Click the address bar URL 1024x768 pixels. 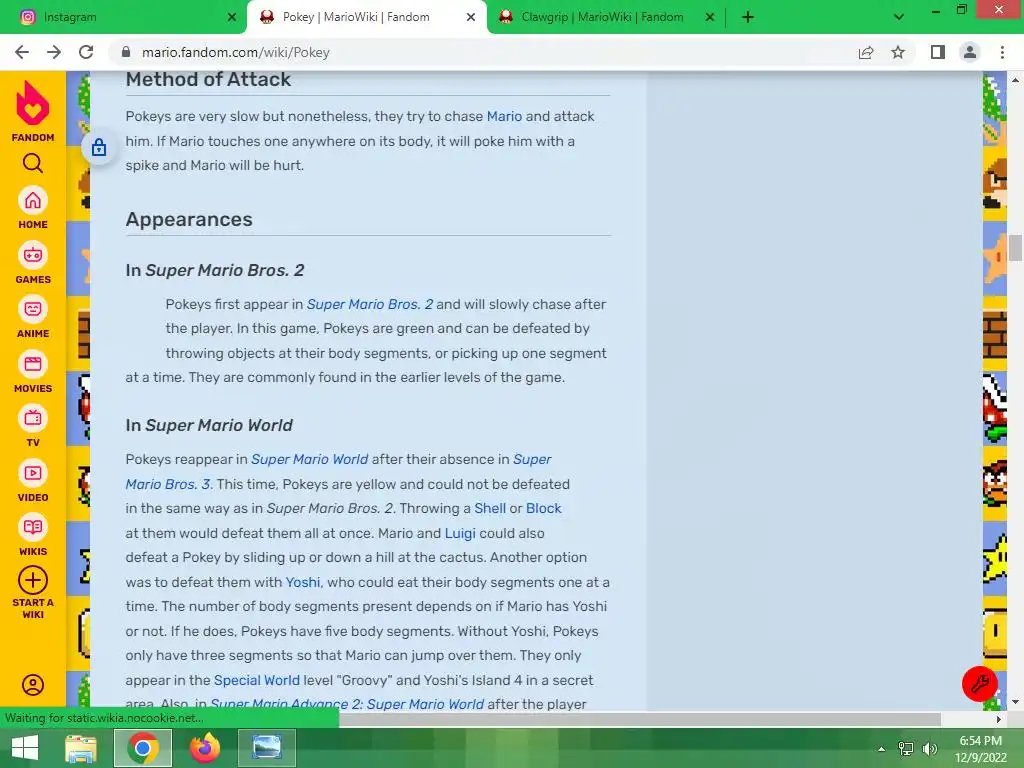pyautogui.click(x=235, y=52)
